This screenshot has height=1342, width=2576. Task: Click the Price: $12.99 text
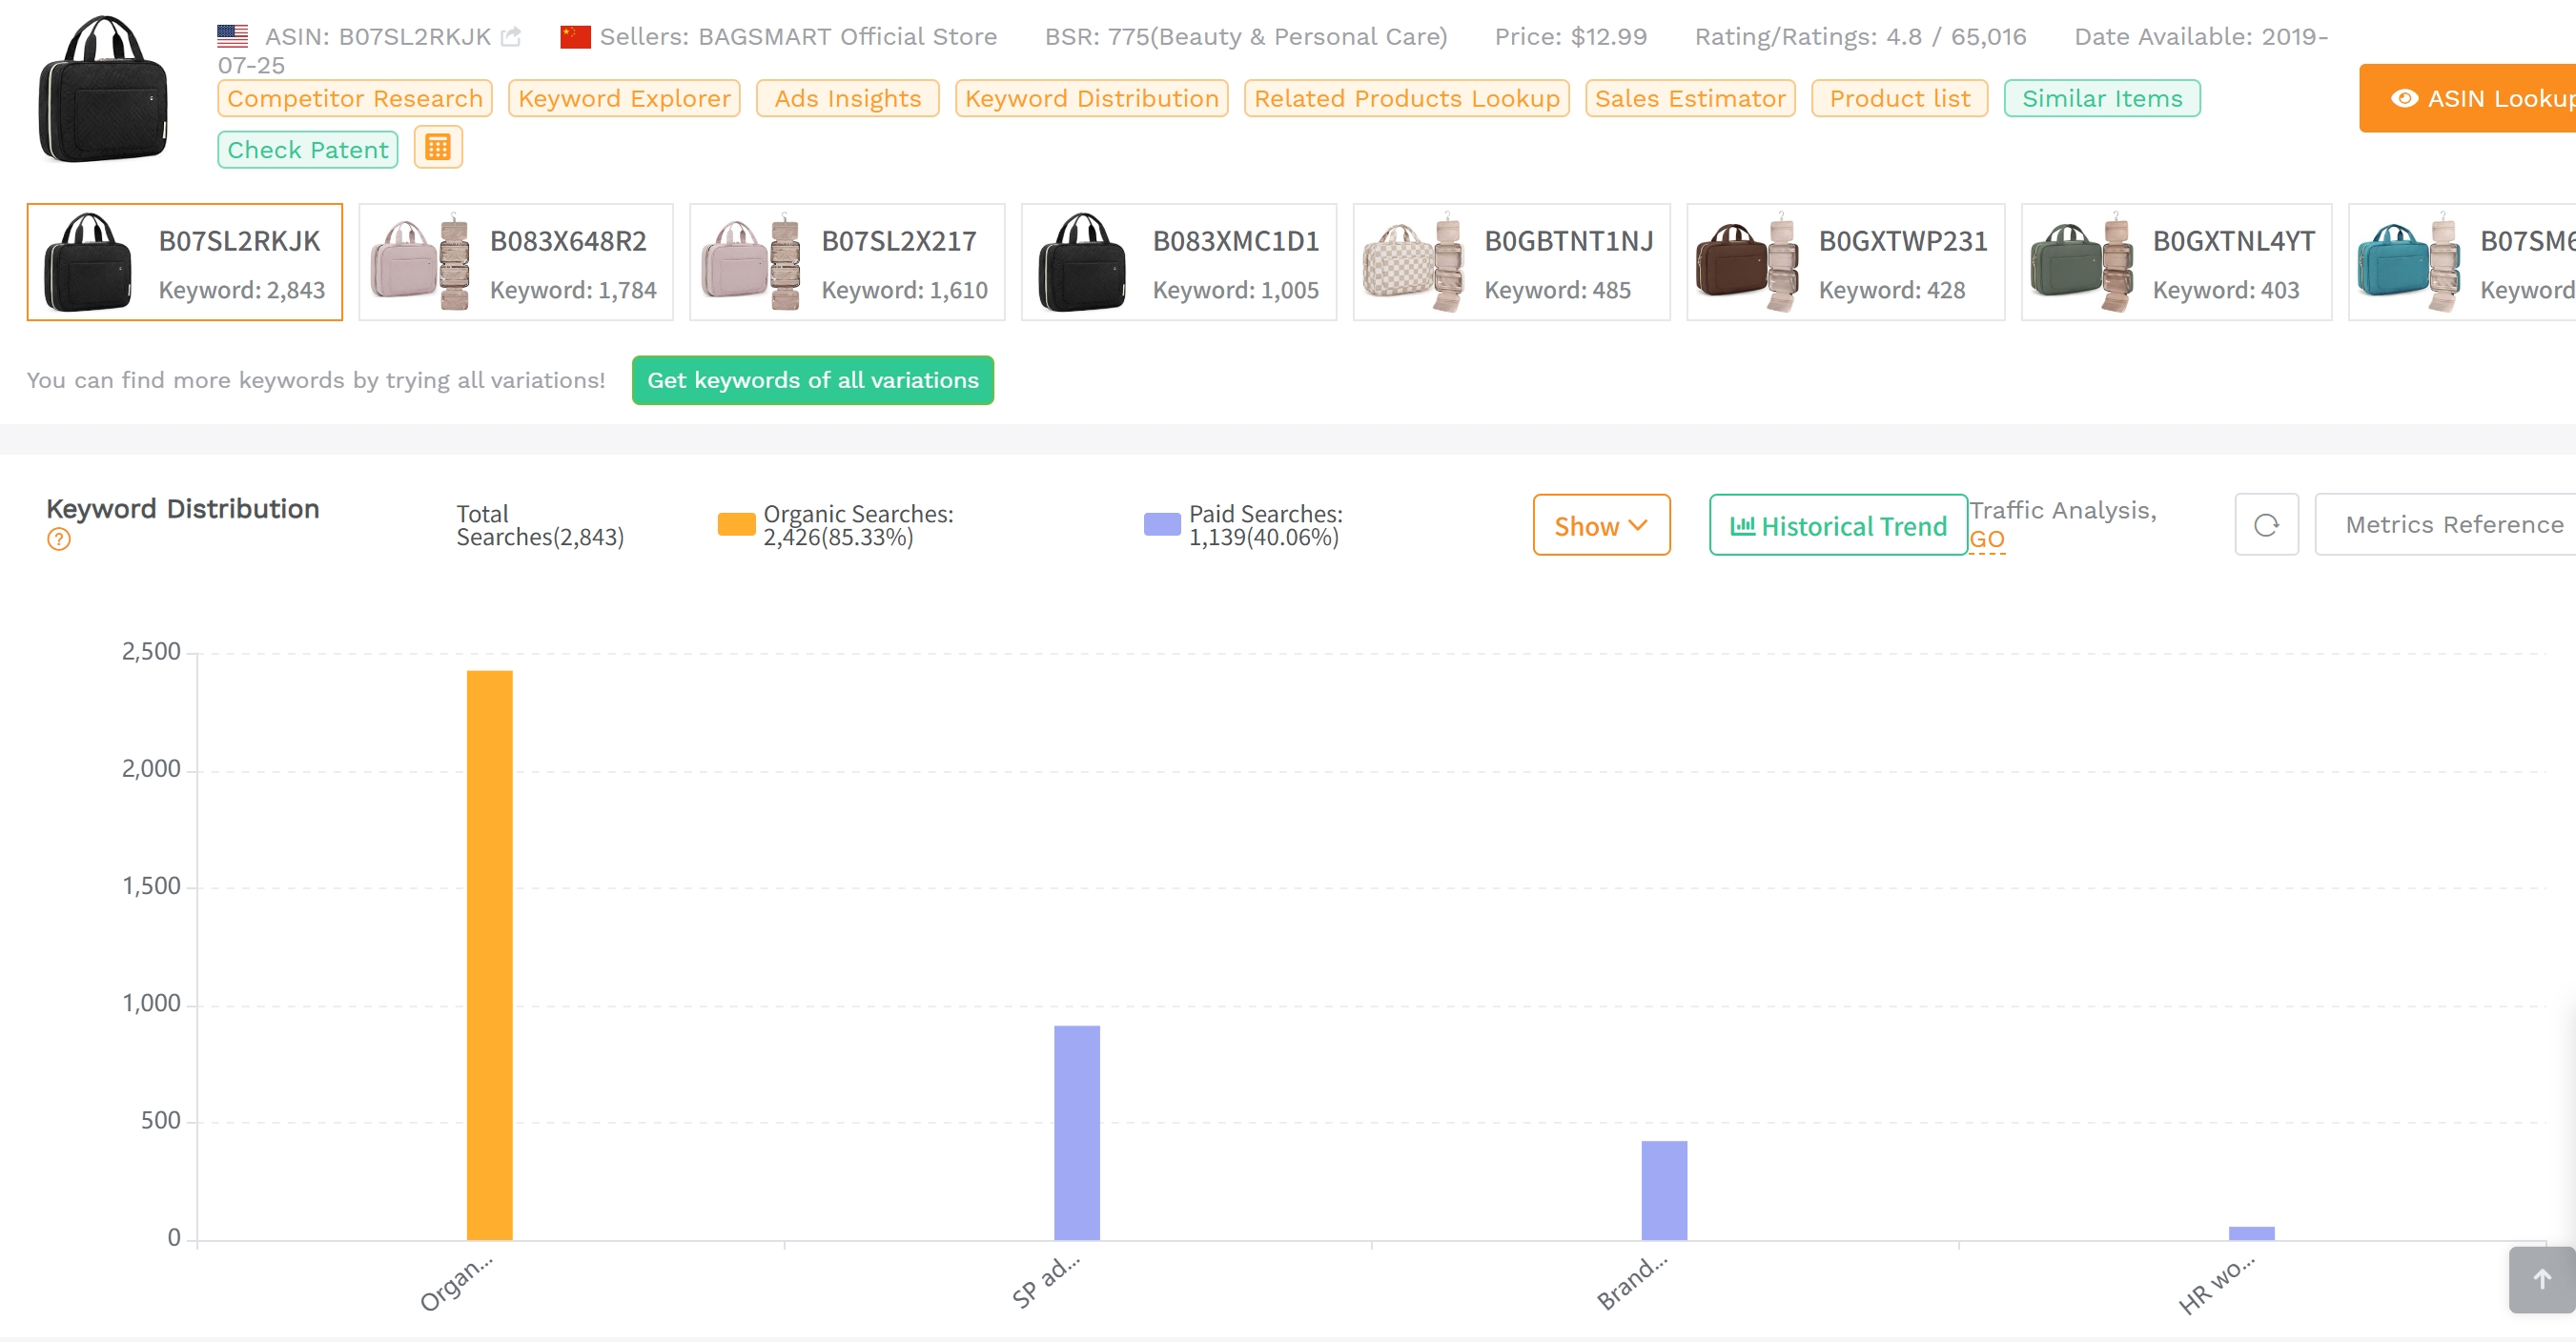[1570, 37]
